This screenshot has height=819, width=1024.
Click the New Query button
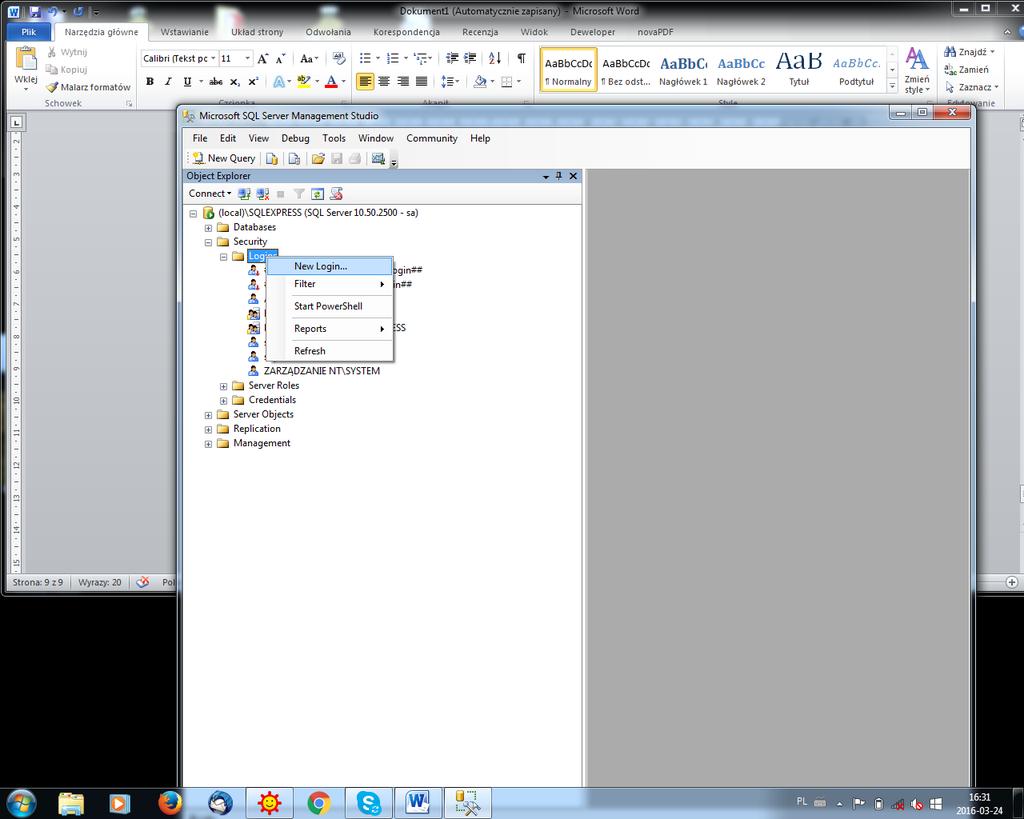coord(224,158)
